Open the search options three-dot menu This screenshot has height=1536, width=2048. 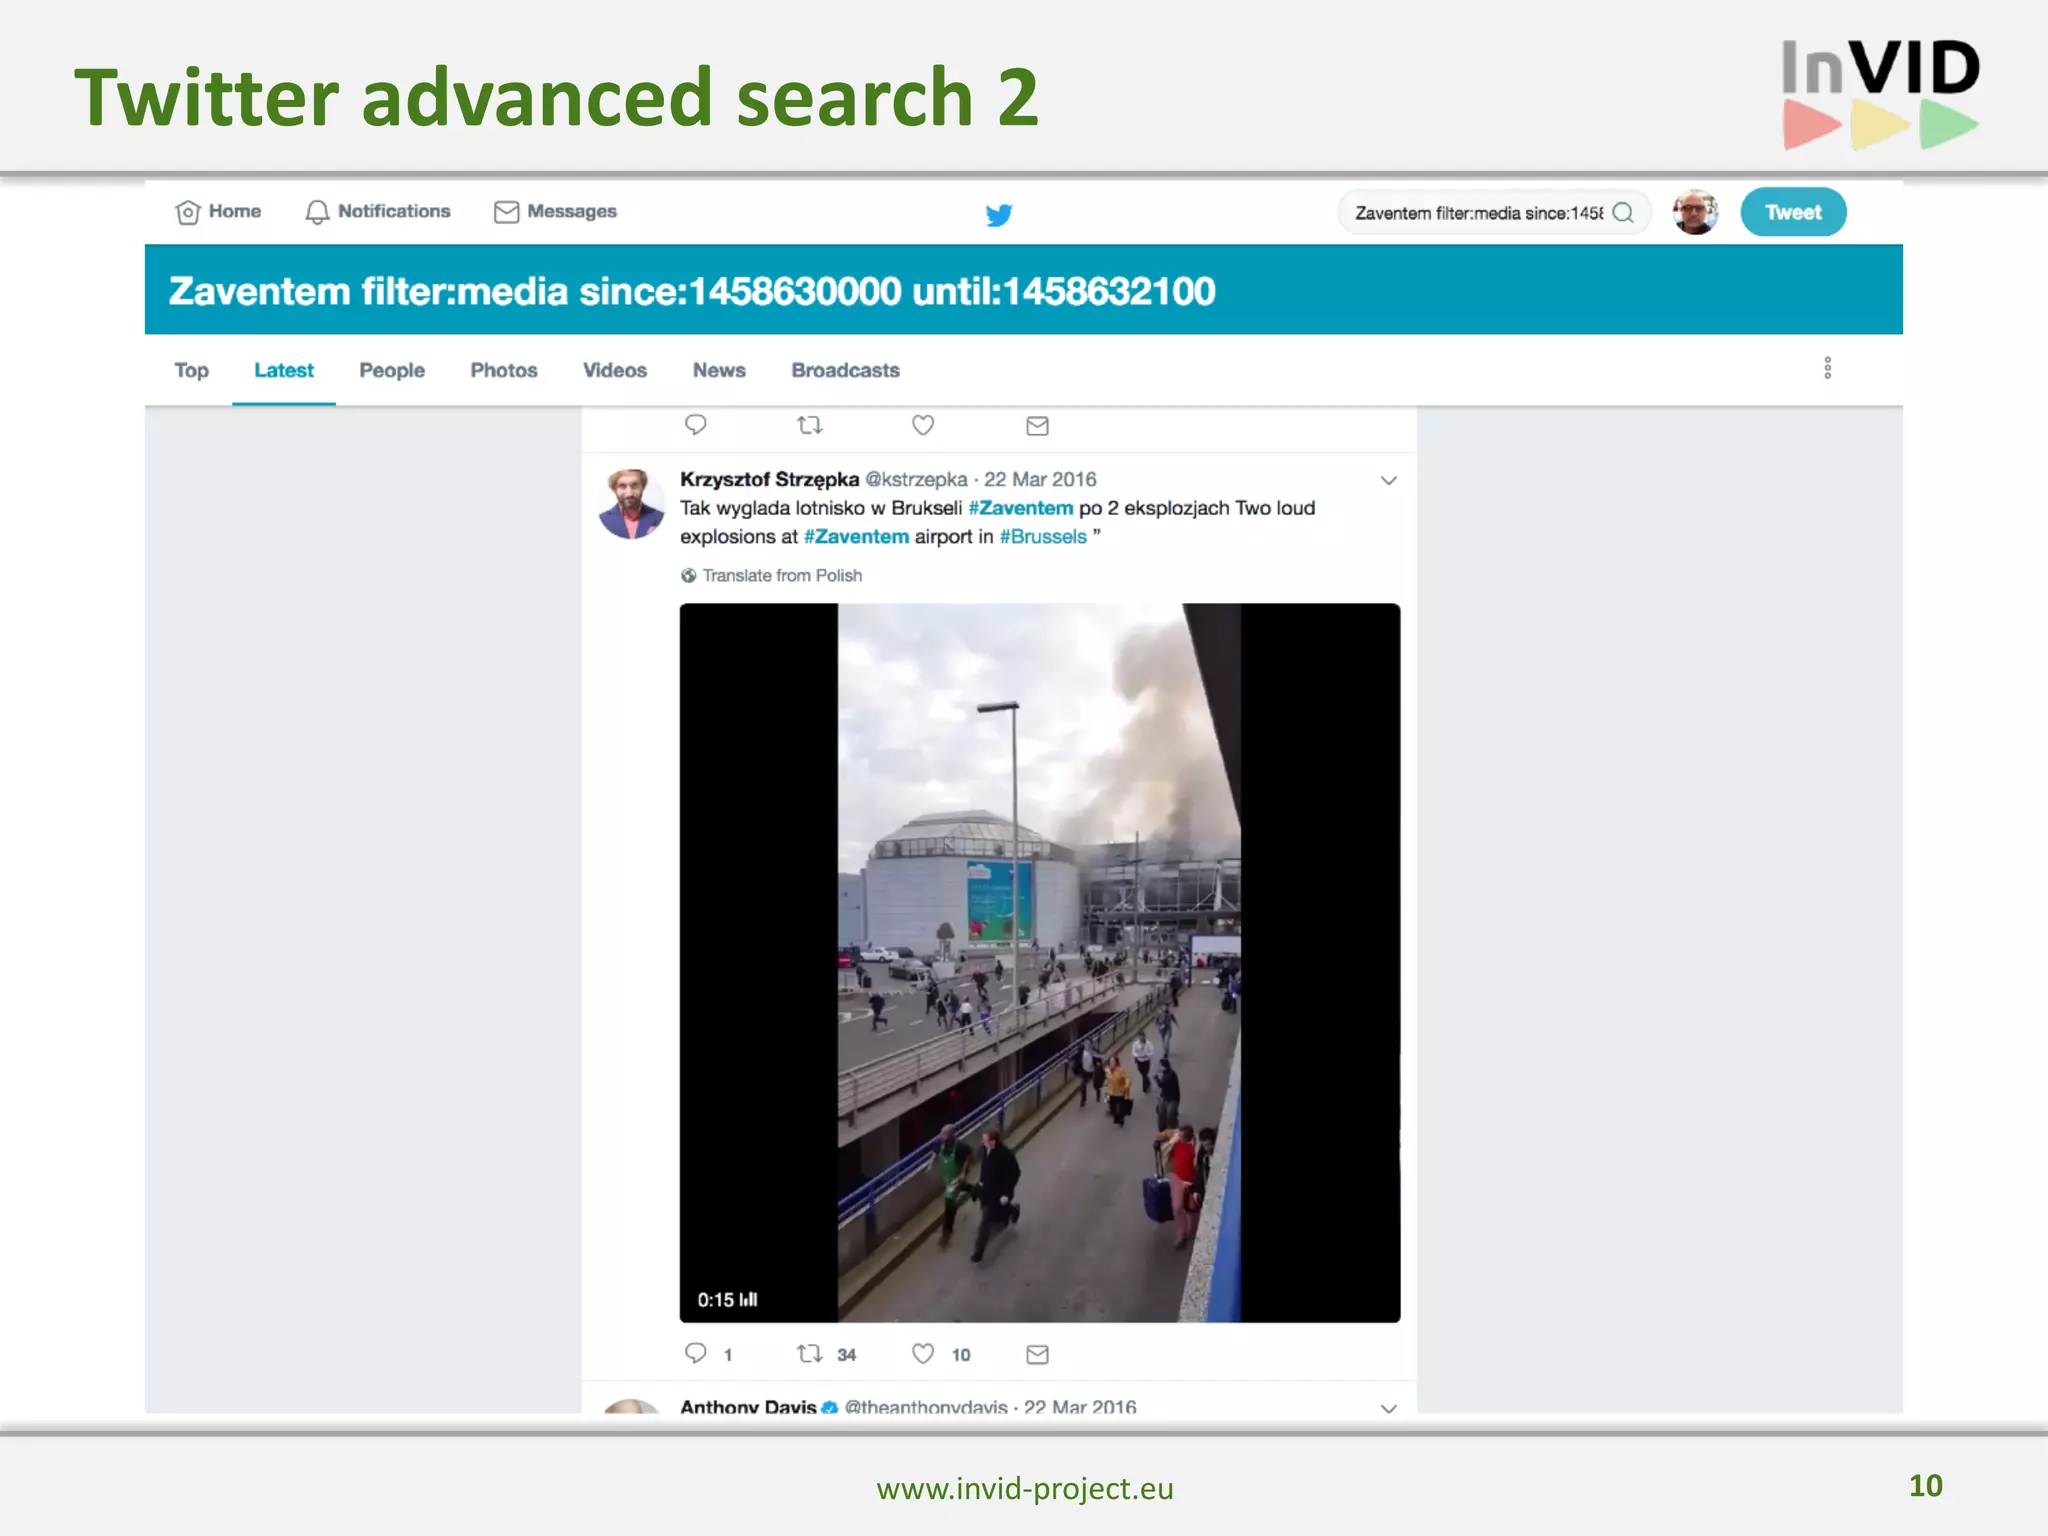click(x=1828, y=368)
